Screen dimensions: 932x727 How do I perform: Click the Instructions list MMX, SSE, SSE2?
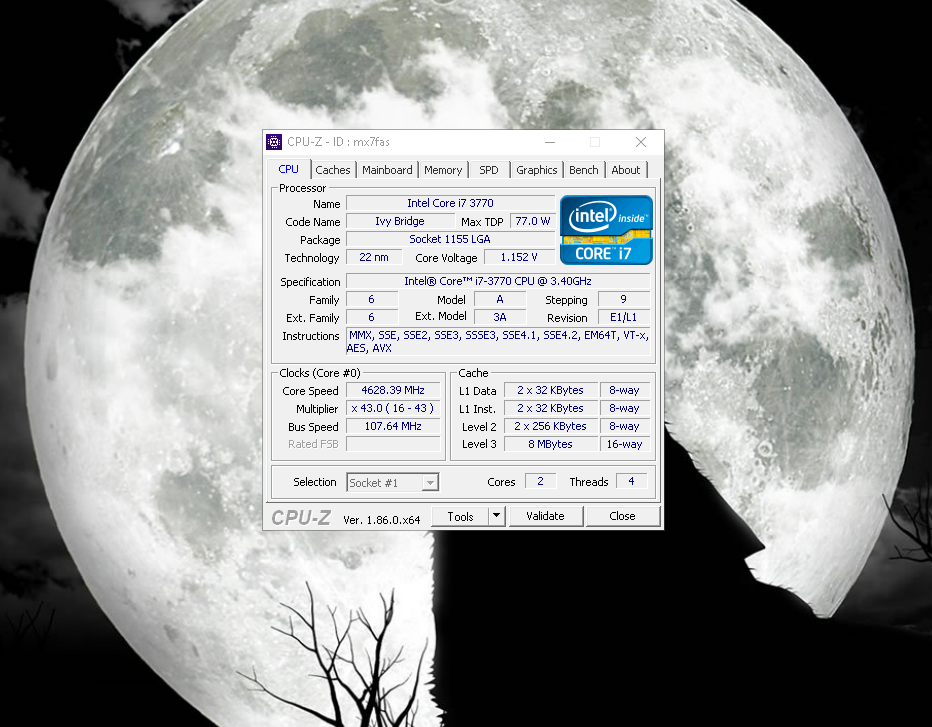tap(498, 342)
